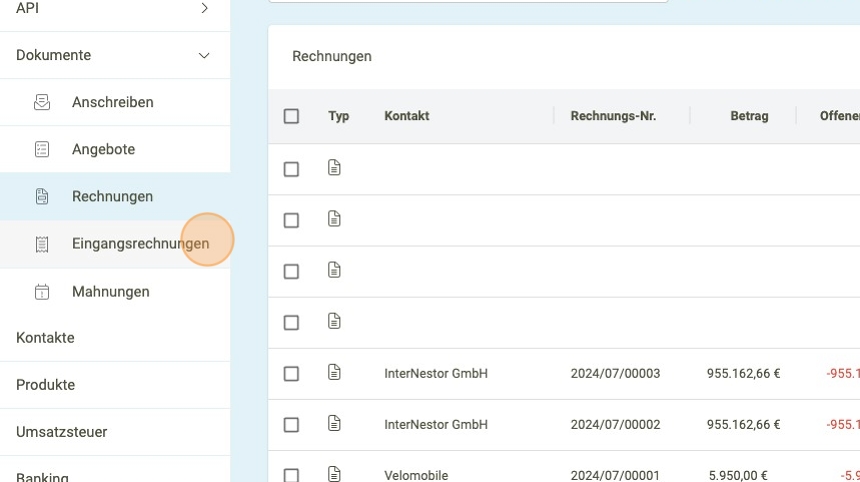
Task: Click invoice number 2024/07/00002
Action: [x=615, y=424]
